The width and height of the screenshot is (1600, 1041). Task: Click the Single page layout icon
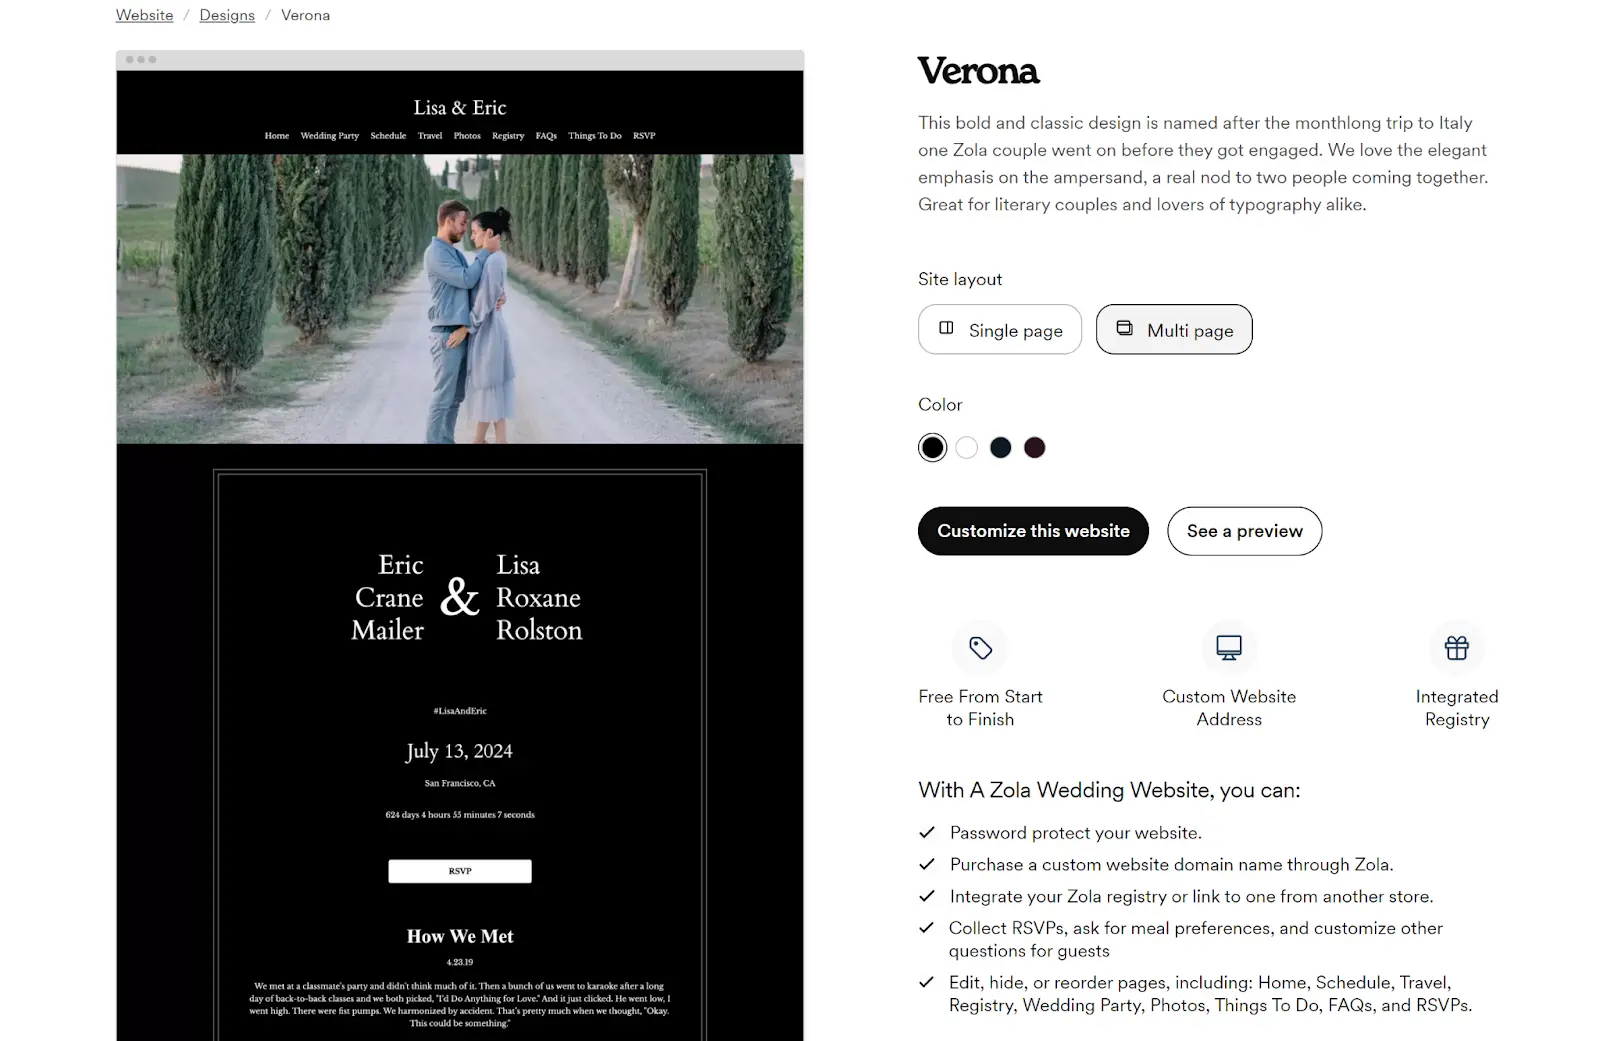coord(946,329)
